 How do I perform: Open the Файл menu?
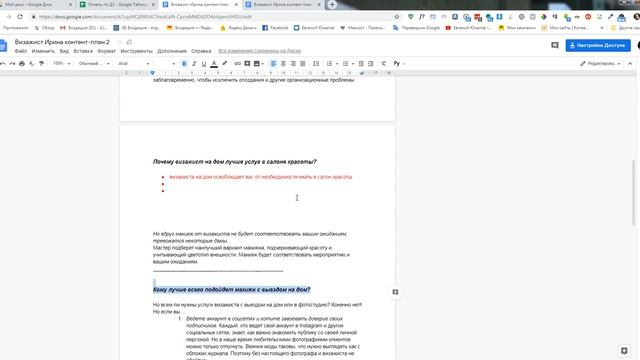coord(21,51)
